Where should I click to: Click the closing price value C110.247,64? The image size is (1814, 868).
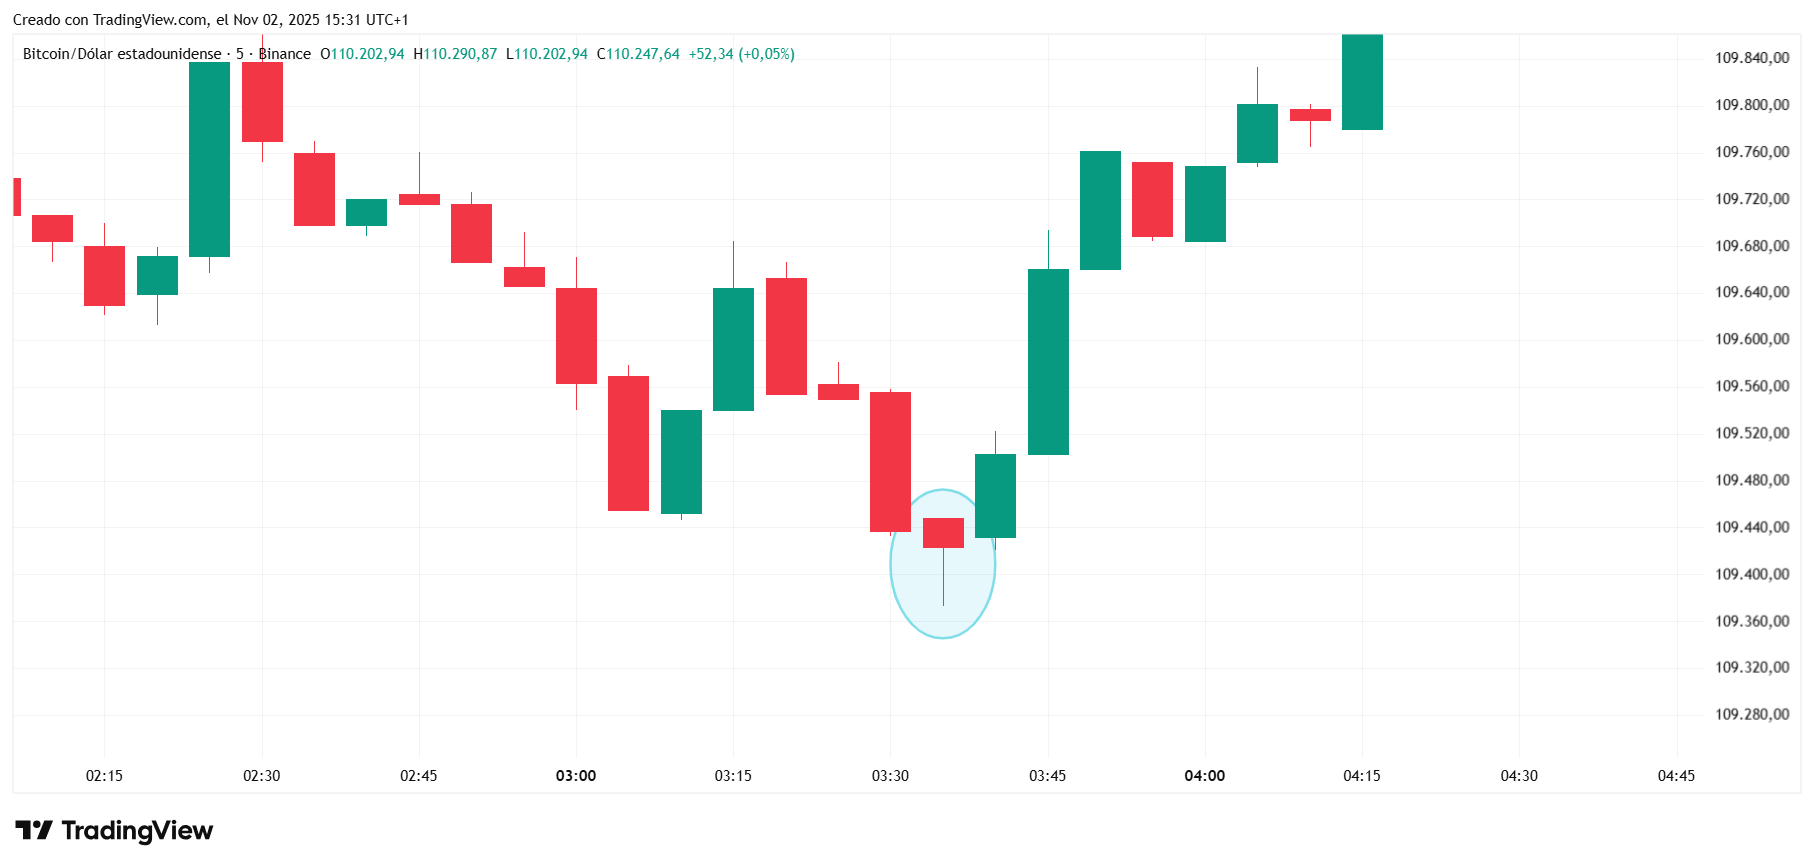point(638,54)
